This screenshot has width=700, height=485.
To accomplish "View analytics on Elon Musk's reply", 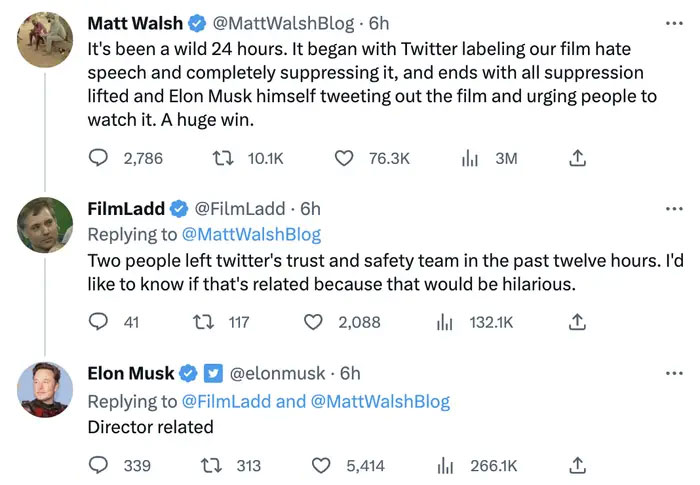I will click(446, 465).
